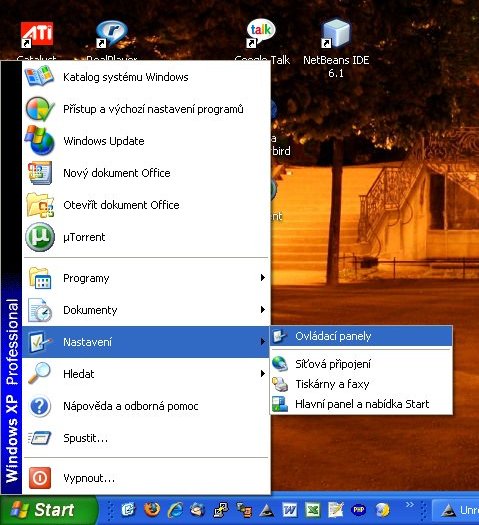Screen dimensions: 479x525
Task: Click the Tiskárny a faxy printer icon
Action: coord(280,384)
